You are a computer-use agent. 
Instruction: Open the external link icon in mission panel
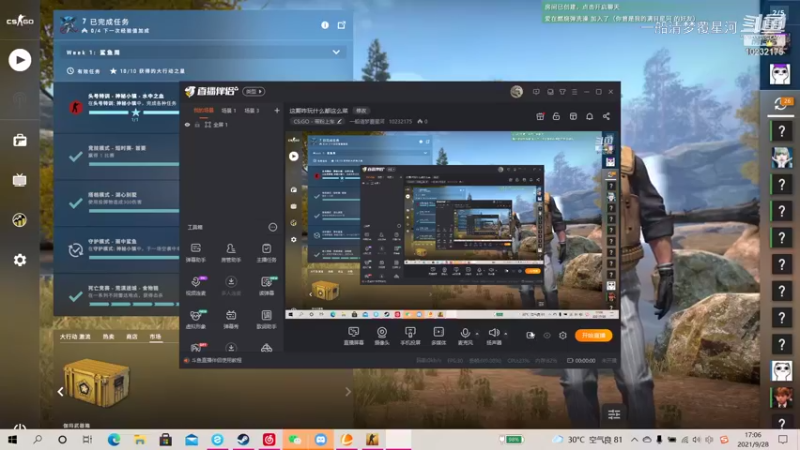(341, 25)
